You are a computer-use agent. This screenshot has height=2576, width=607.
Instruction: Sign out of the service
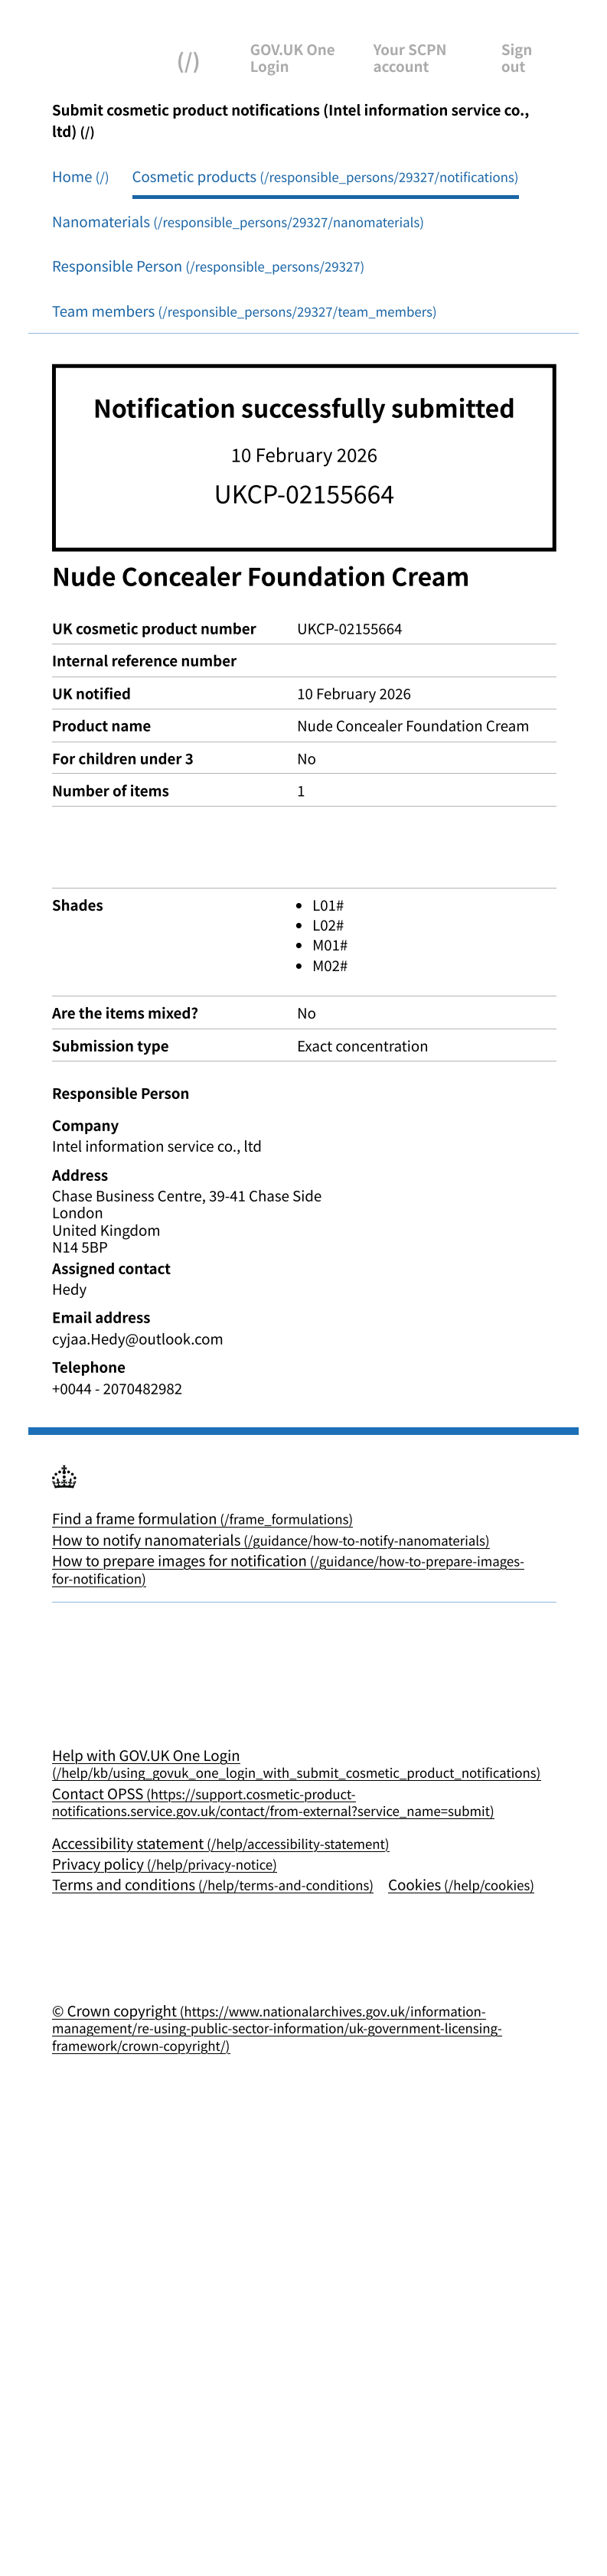click(x=516, y=58)
